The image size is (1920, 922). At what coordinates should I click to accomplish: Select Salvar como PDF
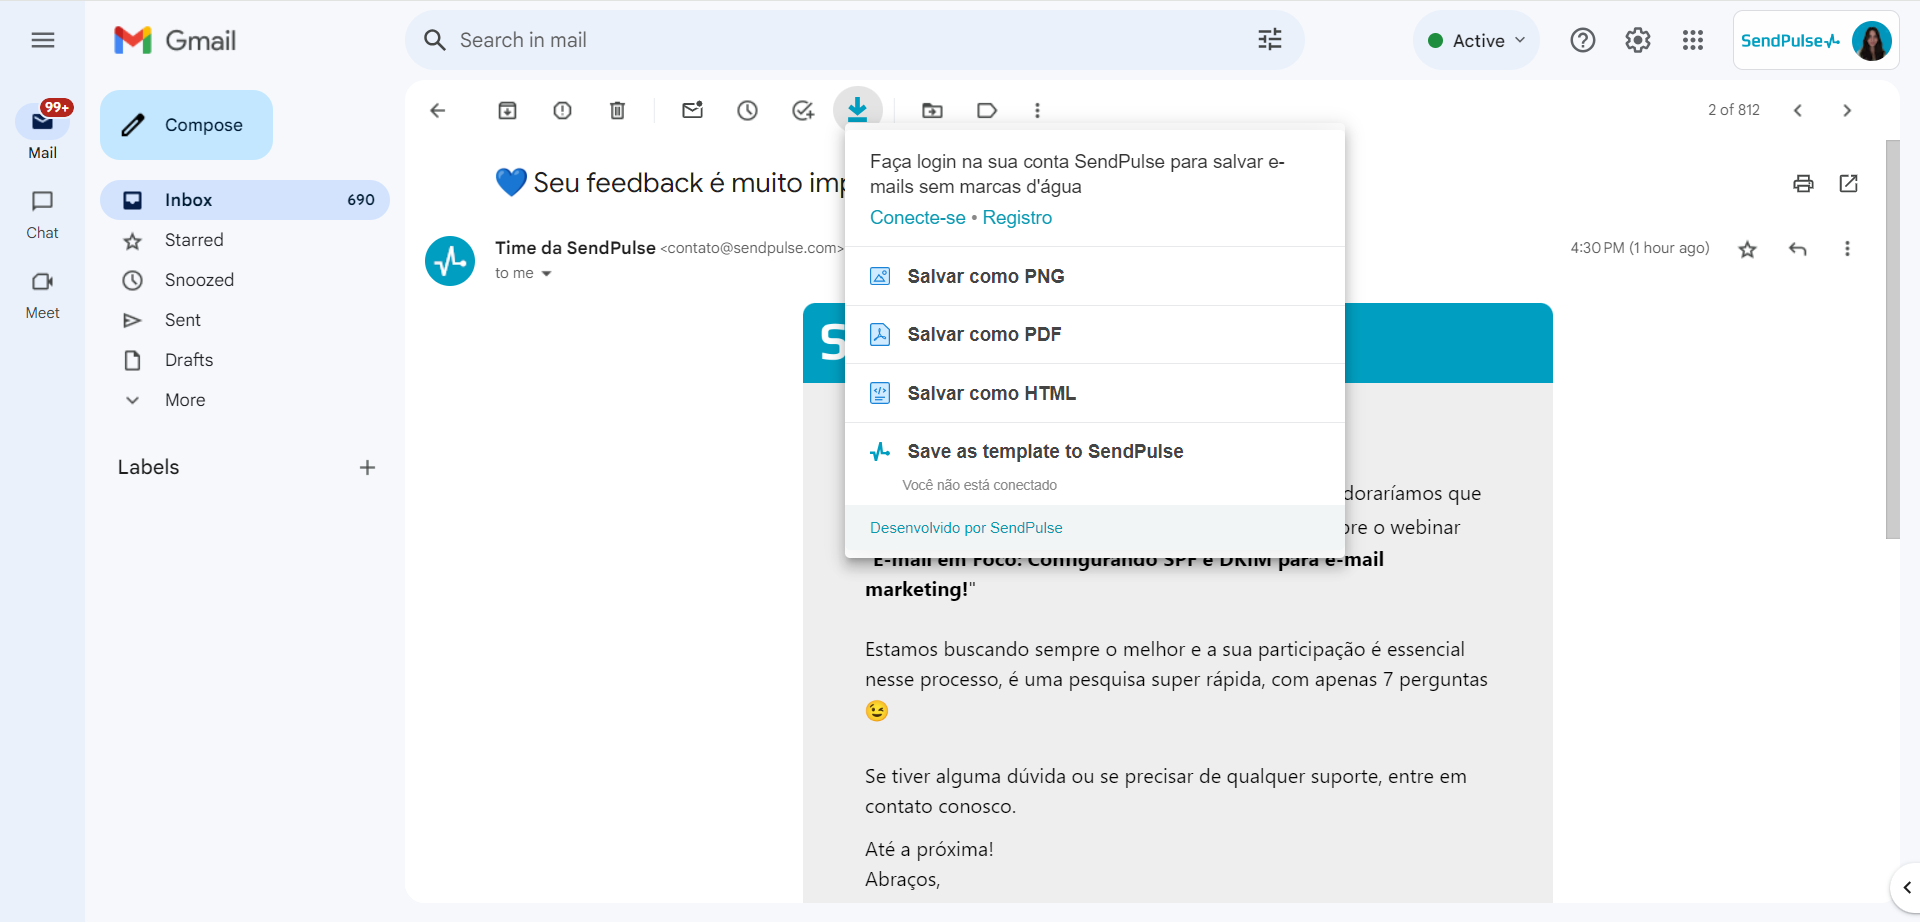tap(1095, 334)
